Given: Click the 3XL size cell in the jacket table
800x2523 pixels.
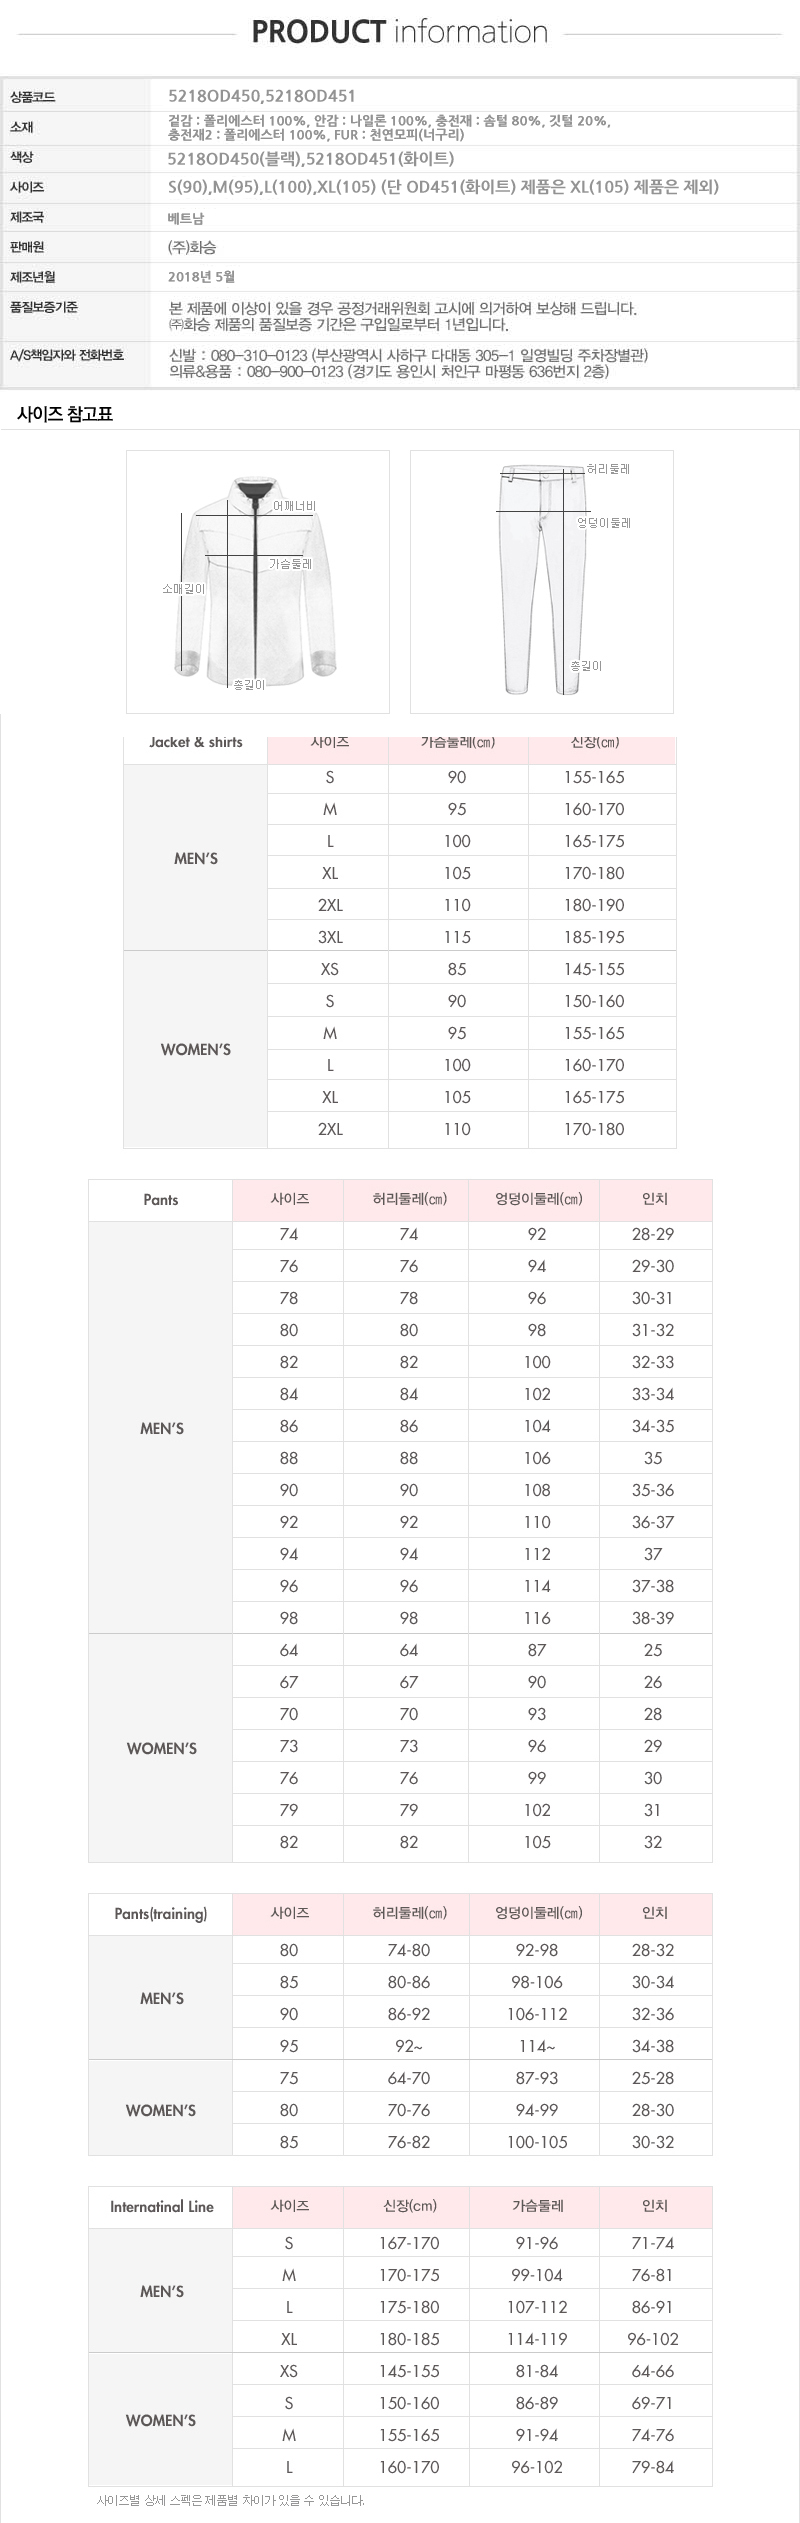Looking at the screenshot, I should point(330,937).
